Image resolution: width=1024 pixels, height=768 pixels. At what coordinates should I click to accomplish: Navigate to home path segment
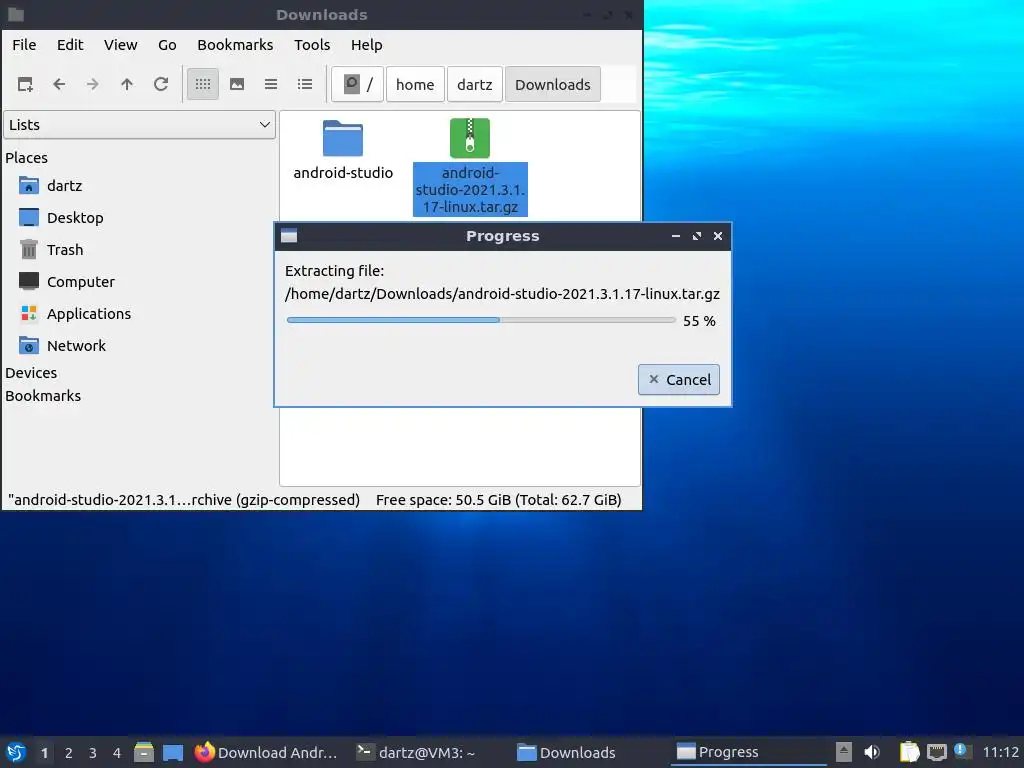(x=415, y=84)
